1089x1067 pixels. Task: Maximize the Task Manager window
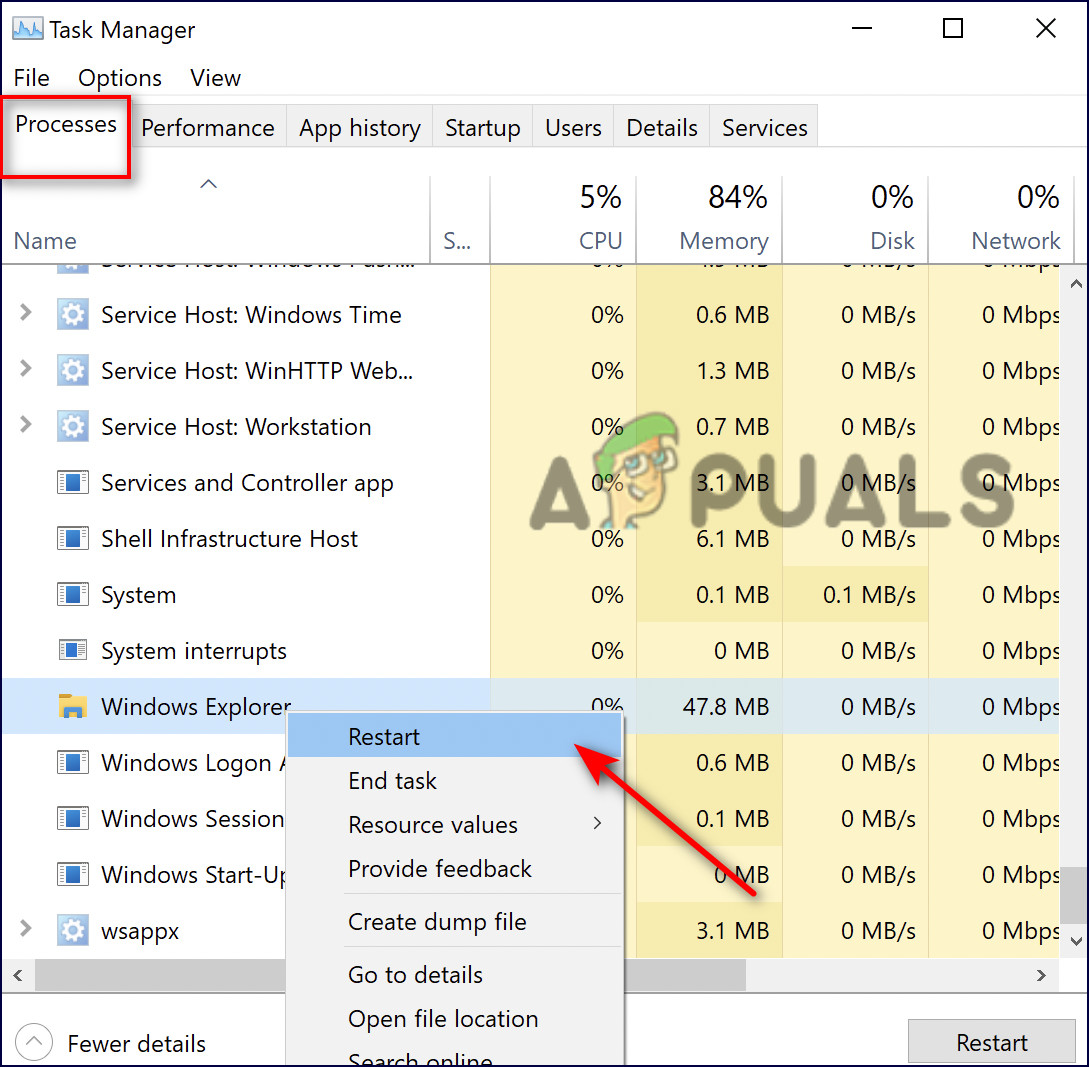(953, 28)
